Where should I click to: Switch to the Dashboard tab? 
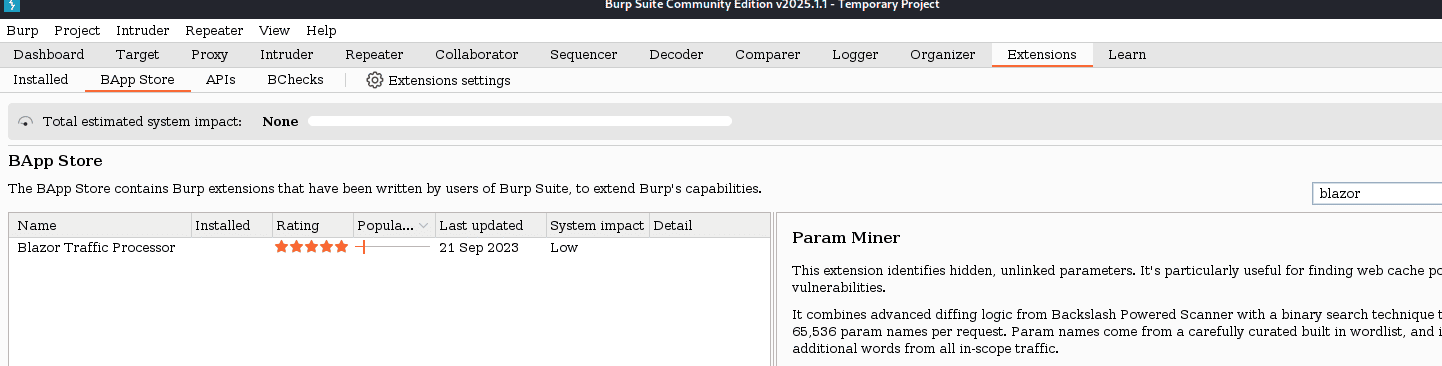point(49,55)
